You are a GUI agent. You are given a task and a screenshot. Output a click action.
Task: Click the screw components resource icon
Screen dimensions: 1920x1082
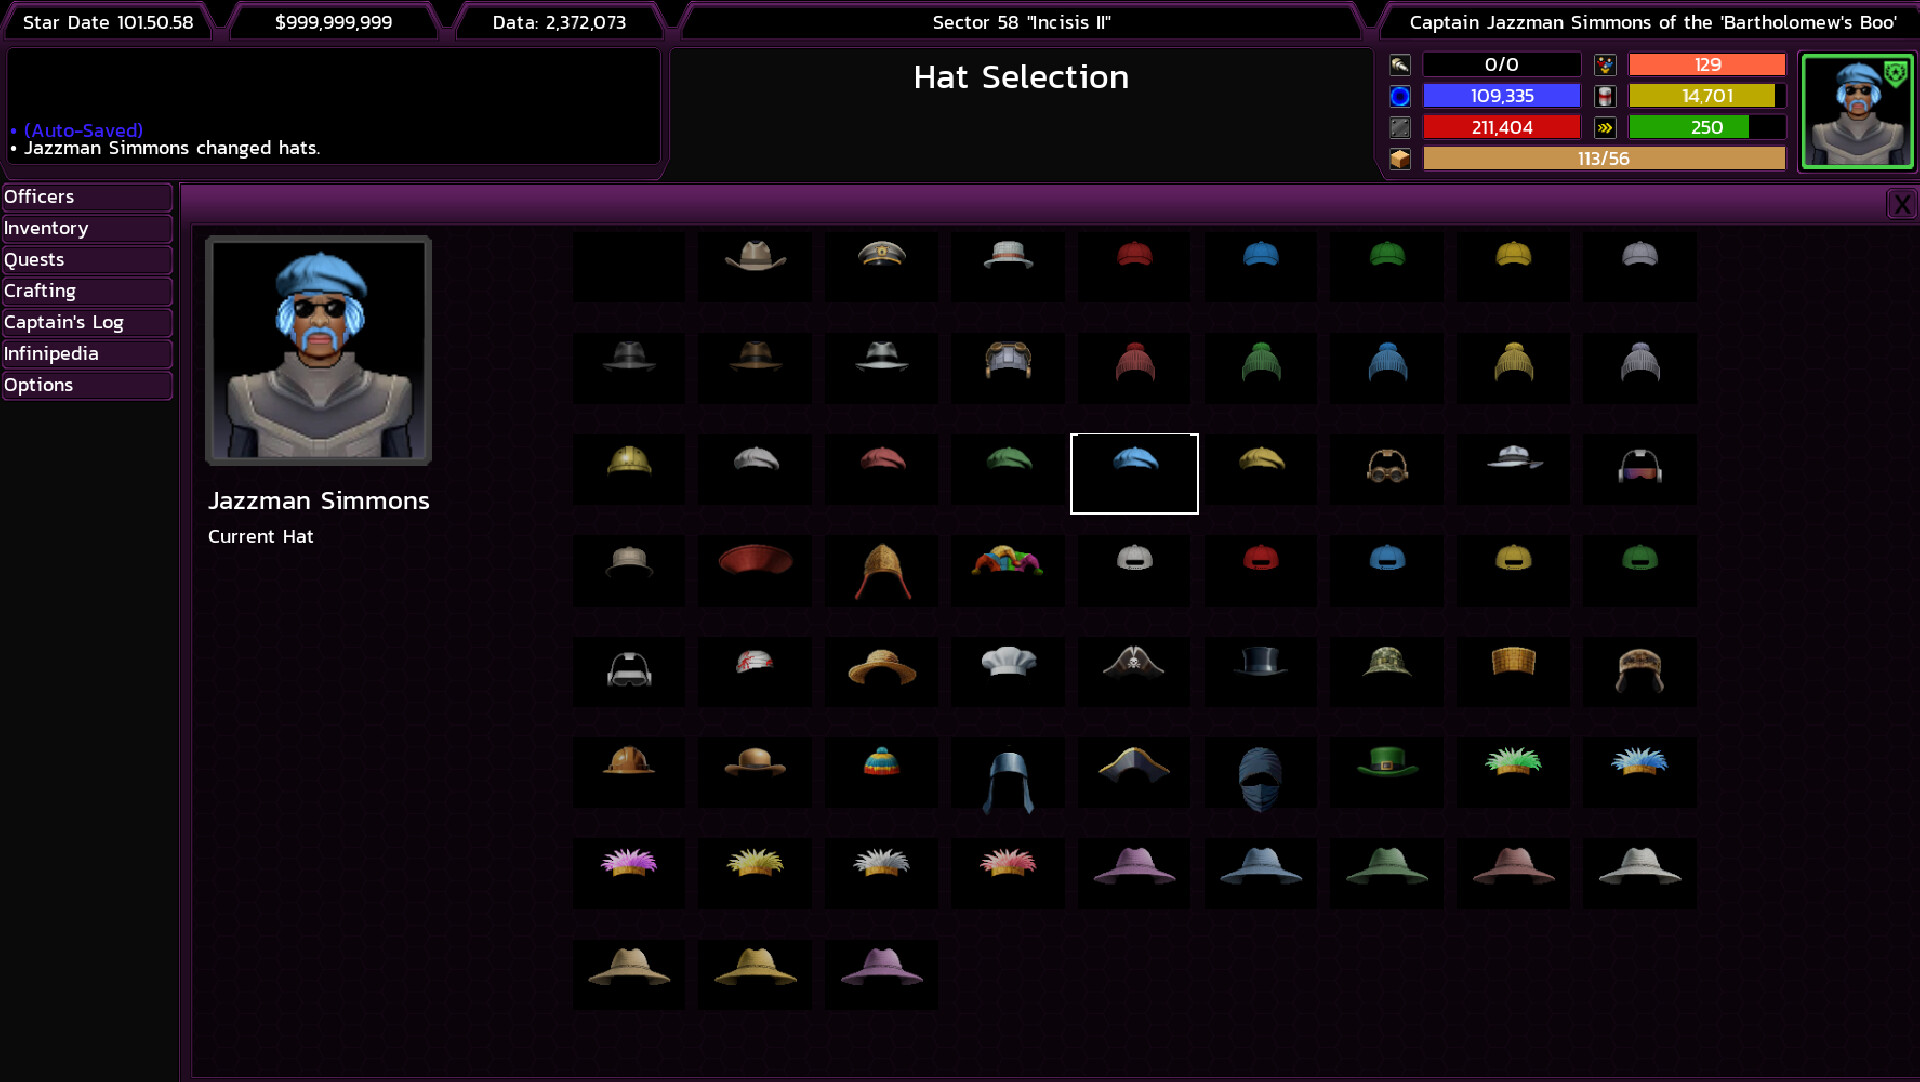click(1399, 64)
